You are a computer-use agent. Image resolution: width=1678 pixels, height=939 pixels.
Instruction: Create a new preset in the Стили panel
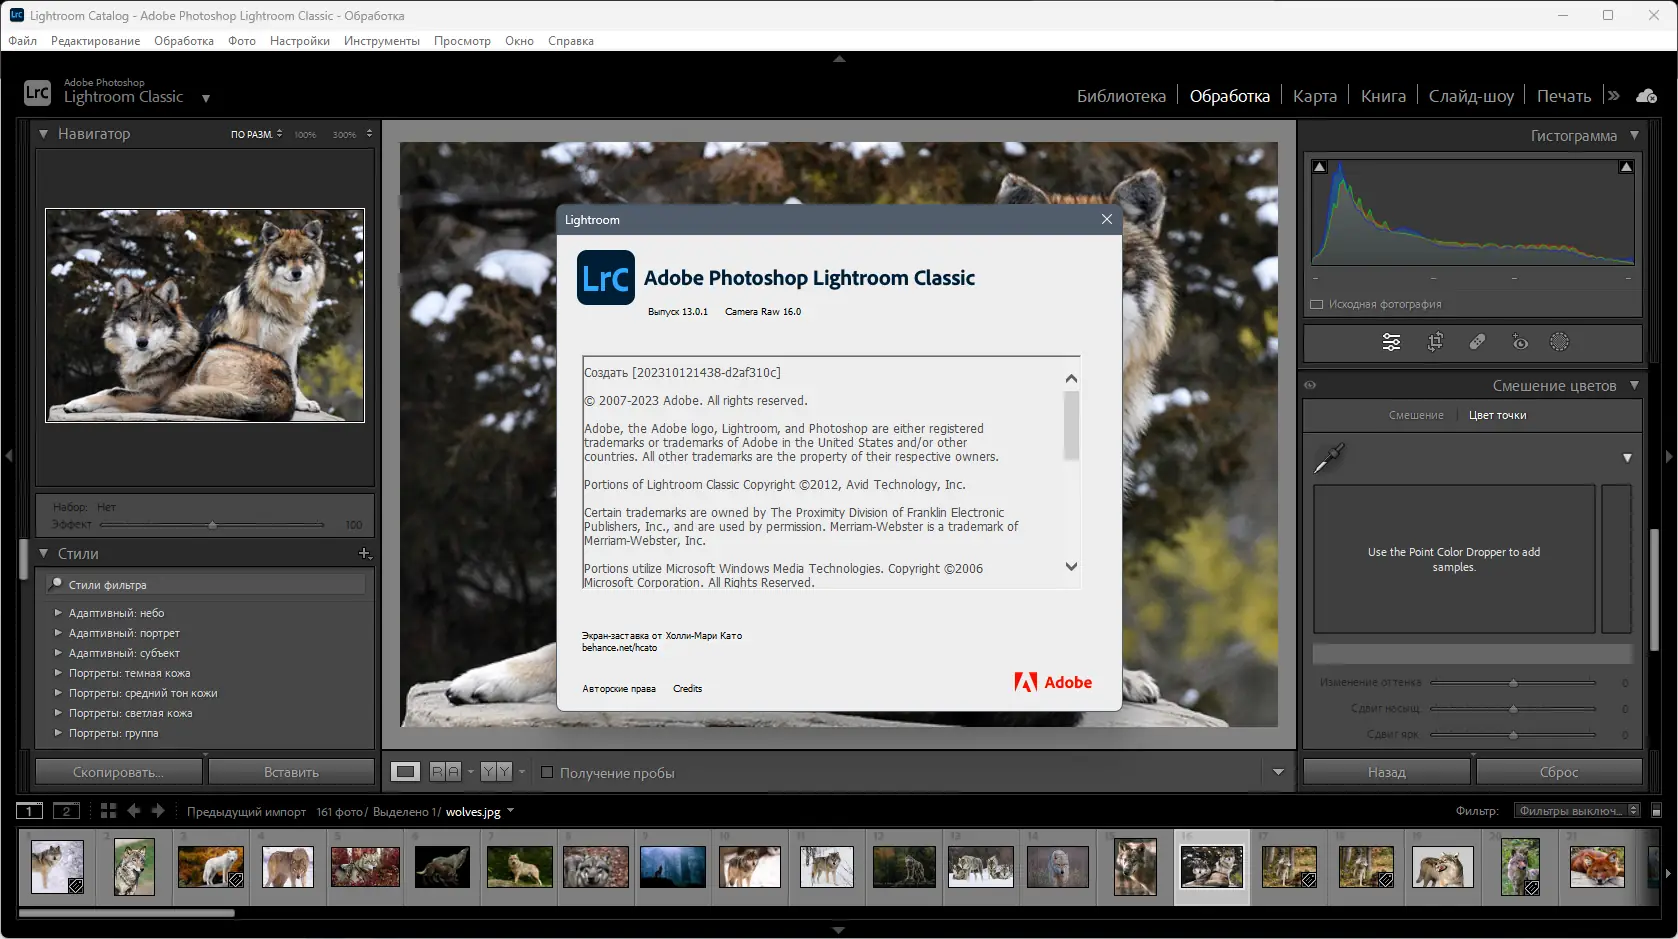click(x=364, y=553)
